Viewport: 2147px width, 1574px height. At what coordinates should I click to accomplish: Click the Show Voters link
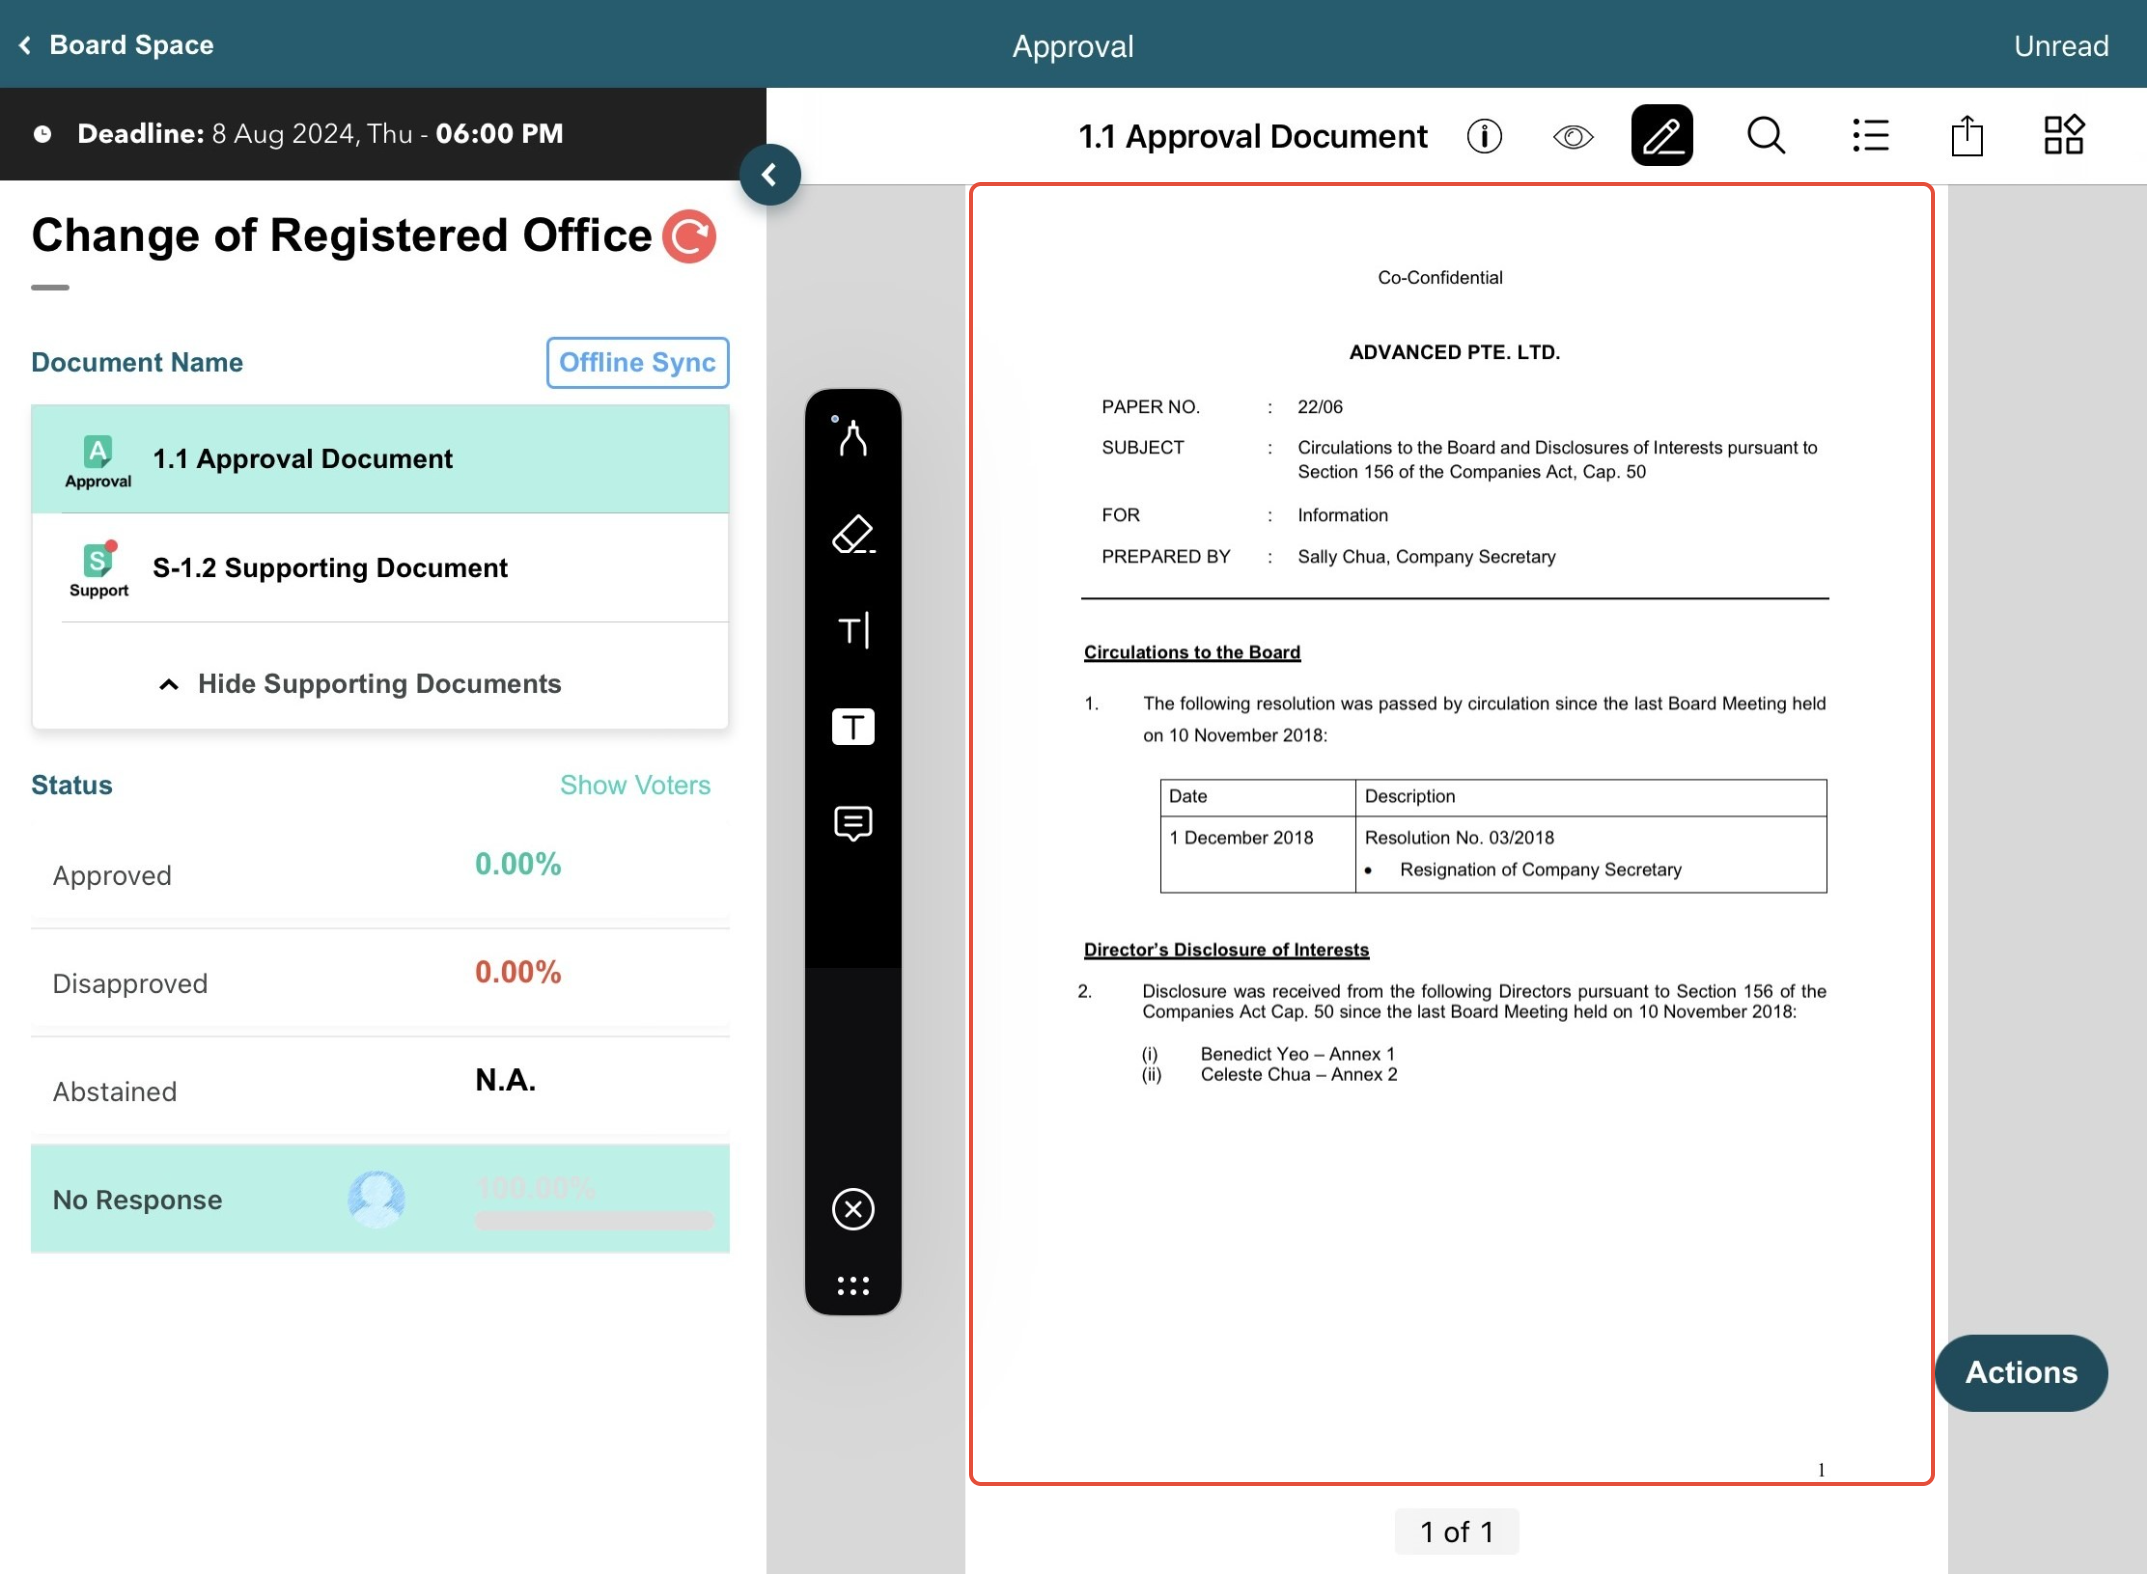click(635, 785)
